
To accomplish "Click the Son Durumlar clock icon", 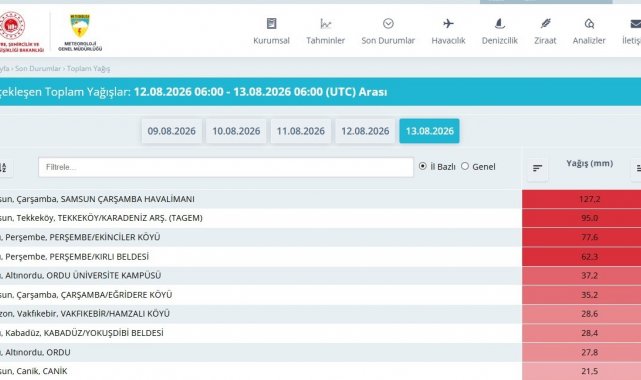I will tap(388, 23).
